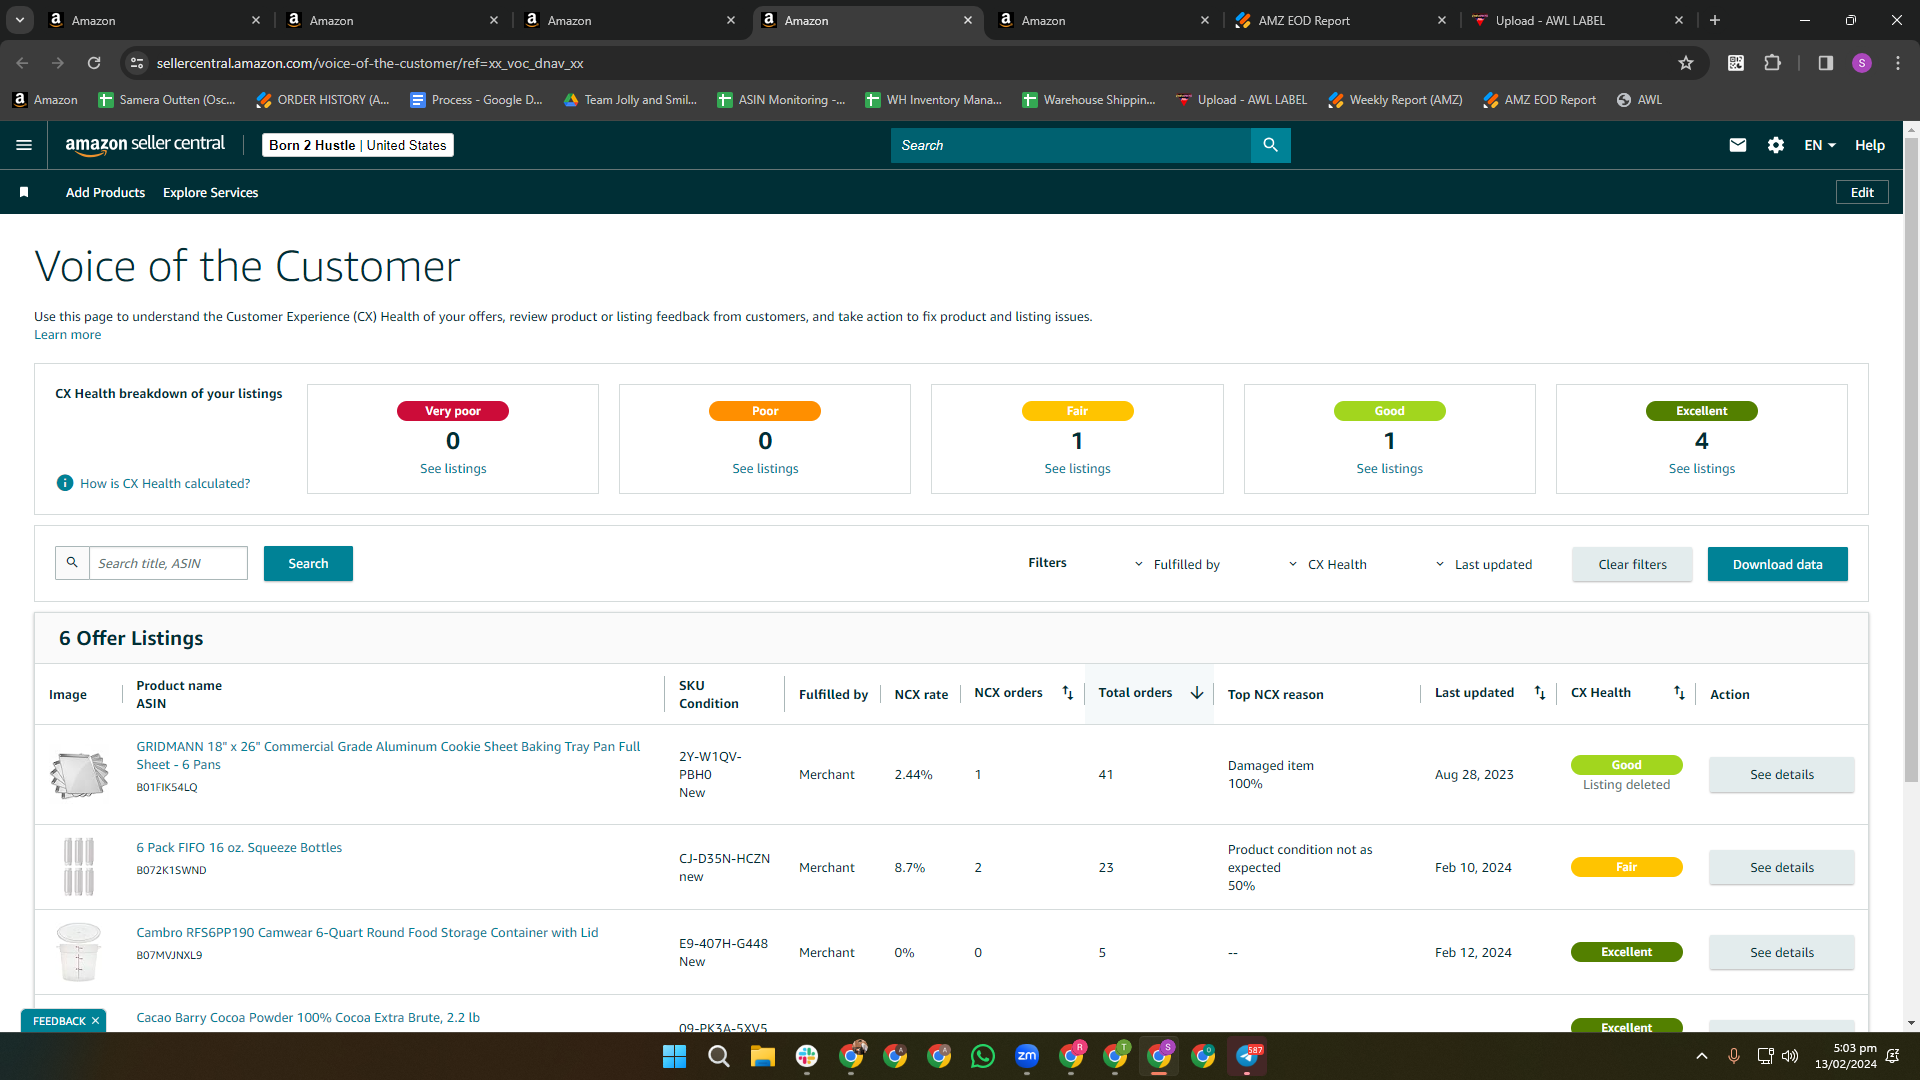Sort the table by Last updated

coord(1540,693)
